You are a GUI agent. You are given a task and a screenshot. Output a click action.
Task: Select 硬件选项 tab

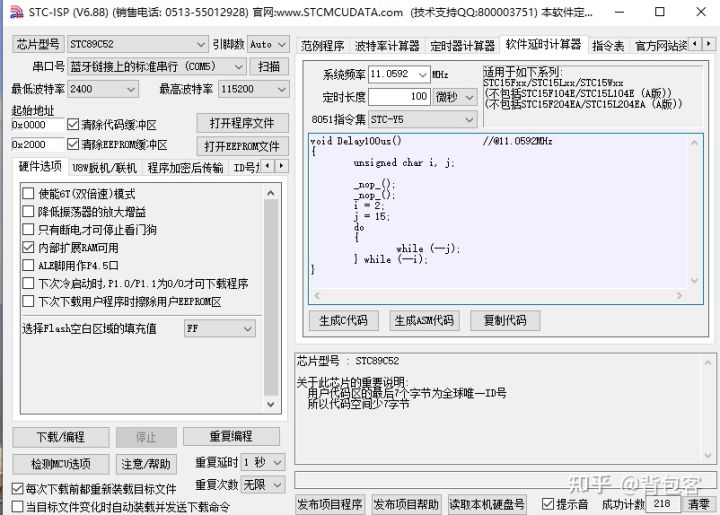click(40, 166)
